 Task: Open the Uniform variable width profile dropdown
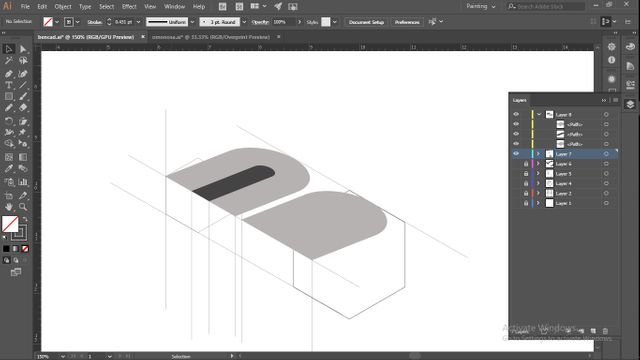(x=192, y=22)
